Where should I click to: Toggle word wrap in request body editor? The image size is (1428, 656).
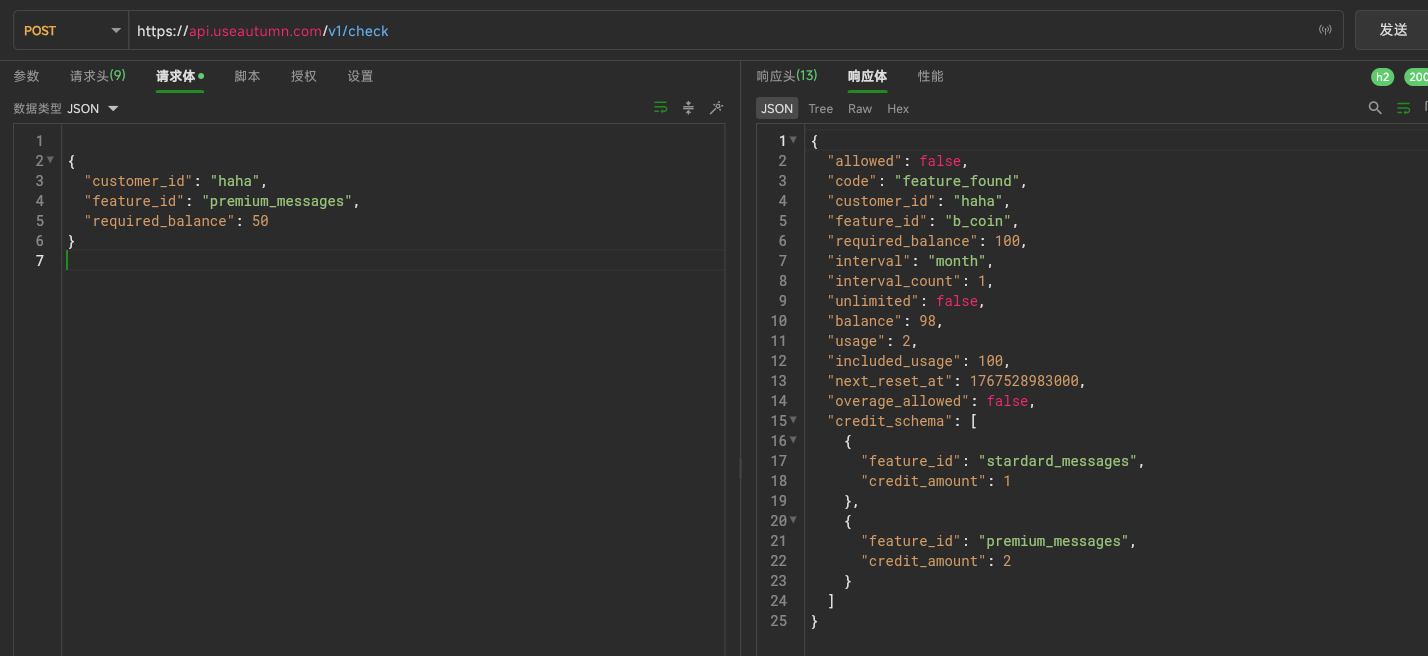[660, 108]
